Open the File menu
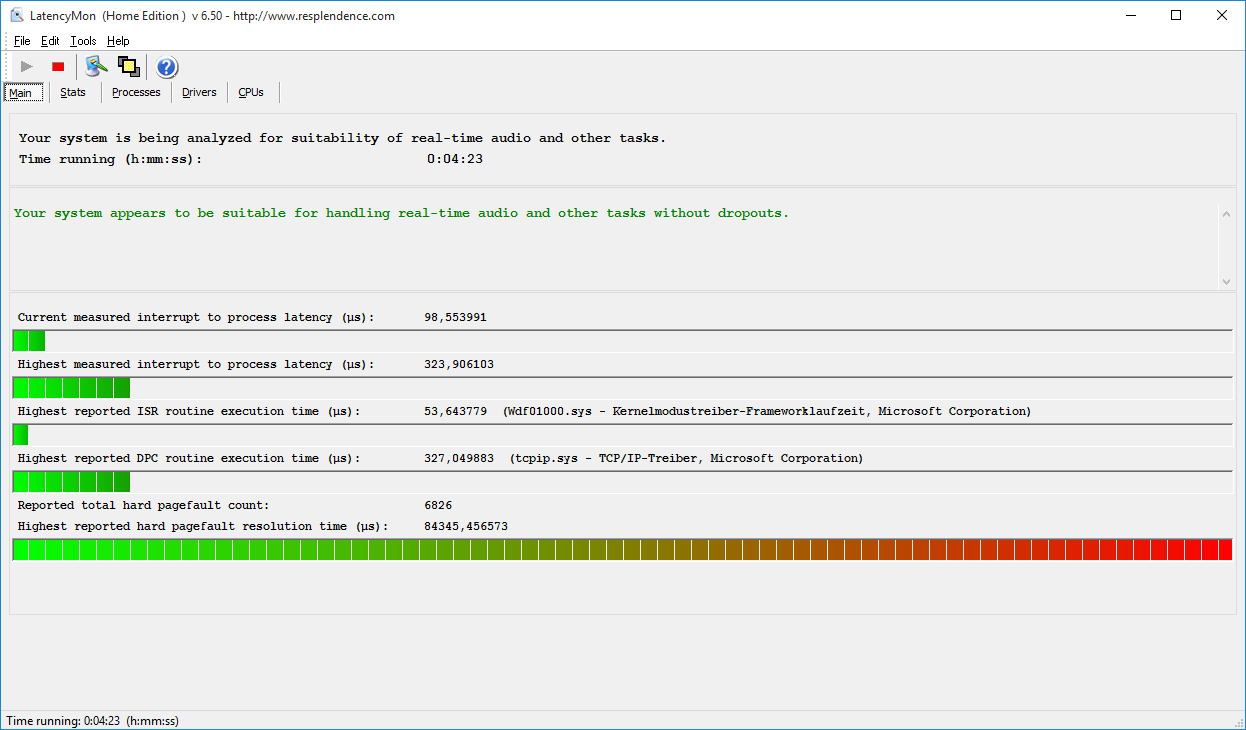The width and height of the screenshot is (1246, 730). (x=22, y=41)
